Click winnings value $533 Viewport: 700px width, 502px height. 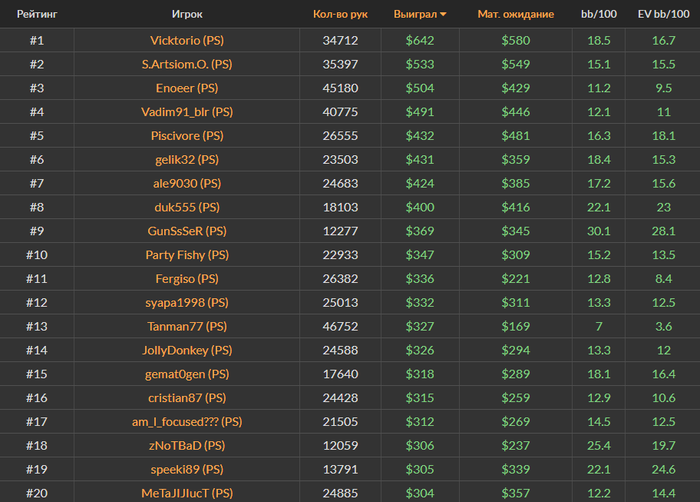pyautogui.click(x=420, y=64)
